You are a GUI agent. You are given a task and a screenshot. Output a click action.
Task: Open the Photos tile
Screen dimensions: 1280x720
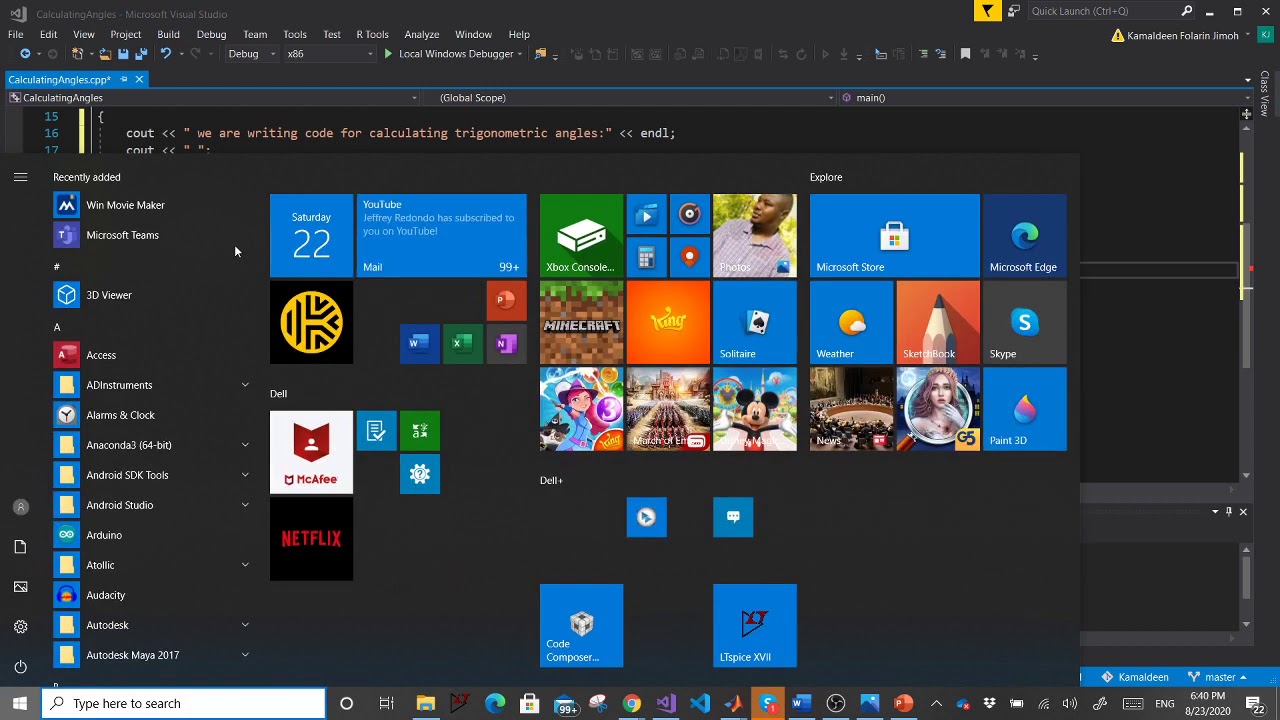point(755,235)
